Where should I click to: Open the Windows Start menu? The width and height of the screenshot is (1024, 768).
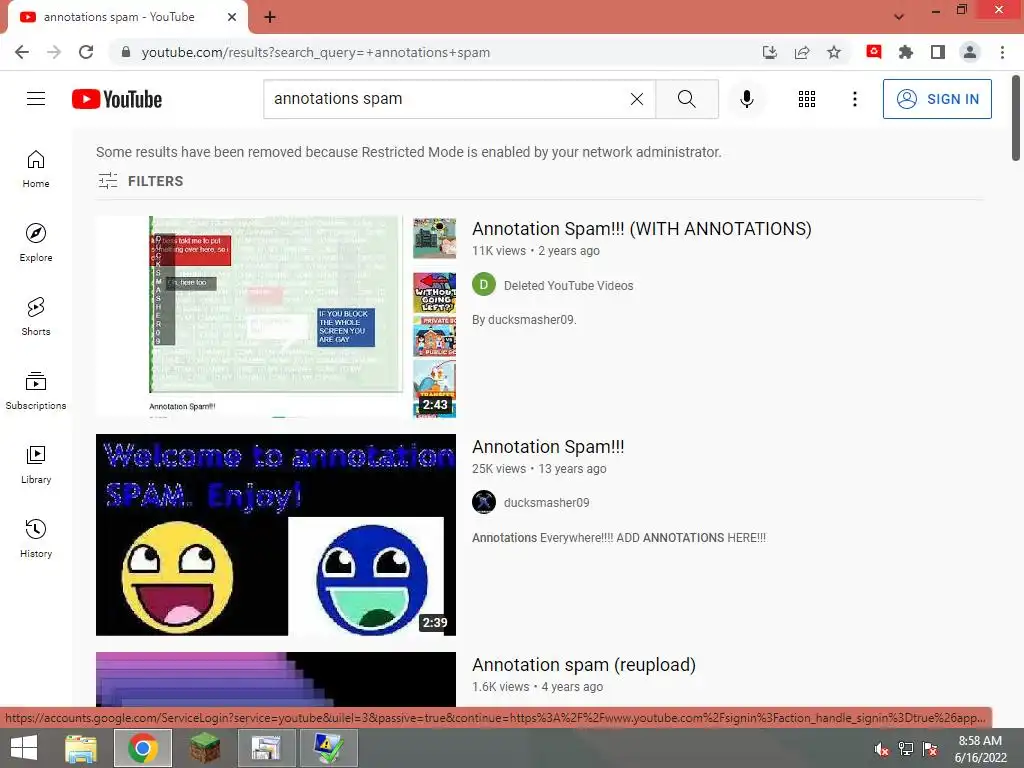(x=24, y=748)
